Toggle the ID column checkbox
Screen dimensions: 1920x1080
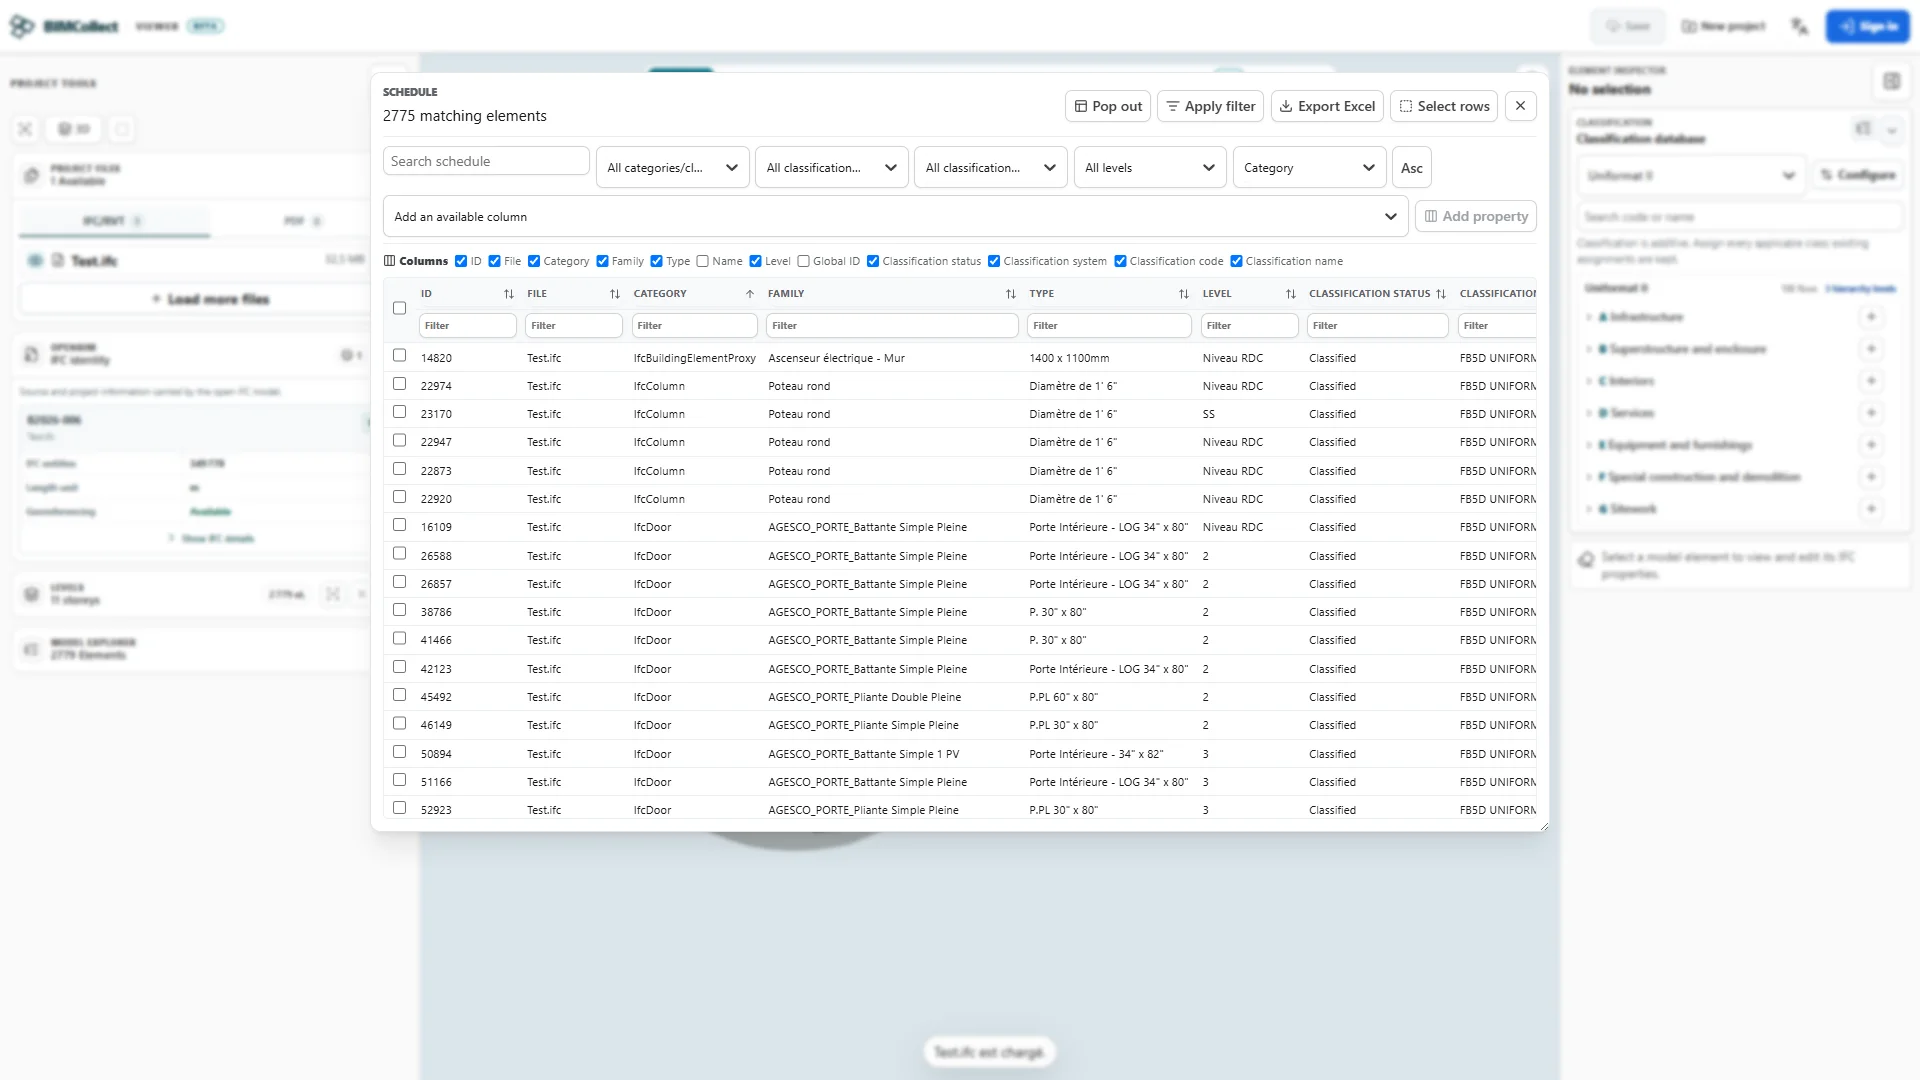[x=461, y=261]
